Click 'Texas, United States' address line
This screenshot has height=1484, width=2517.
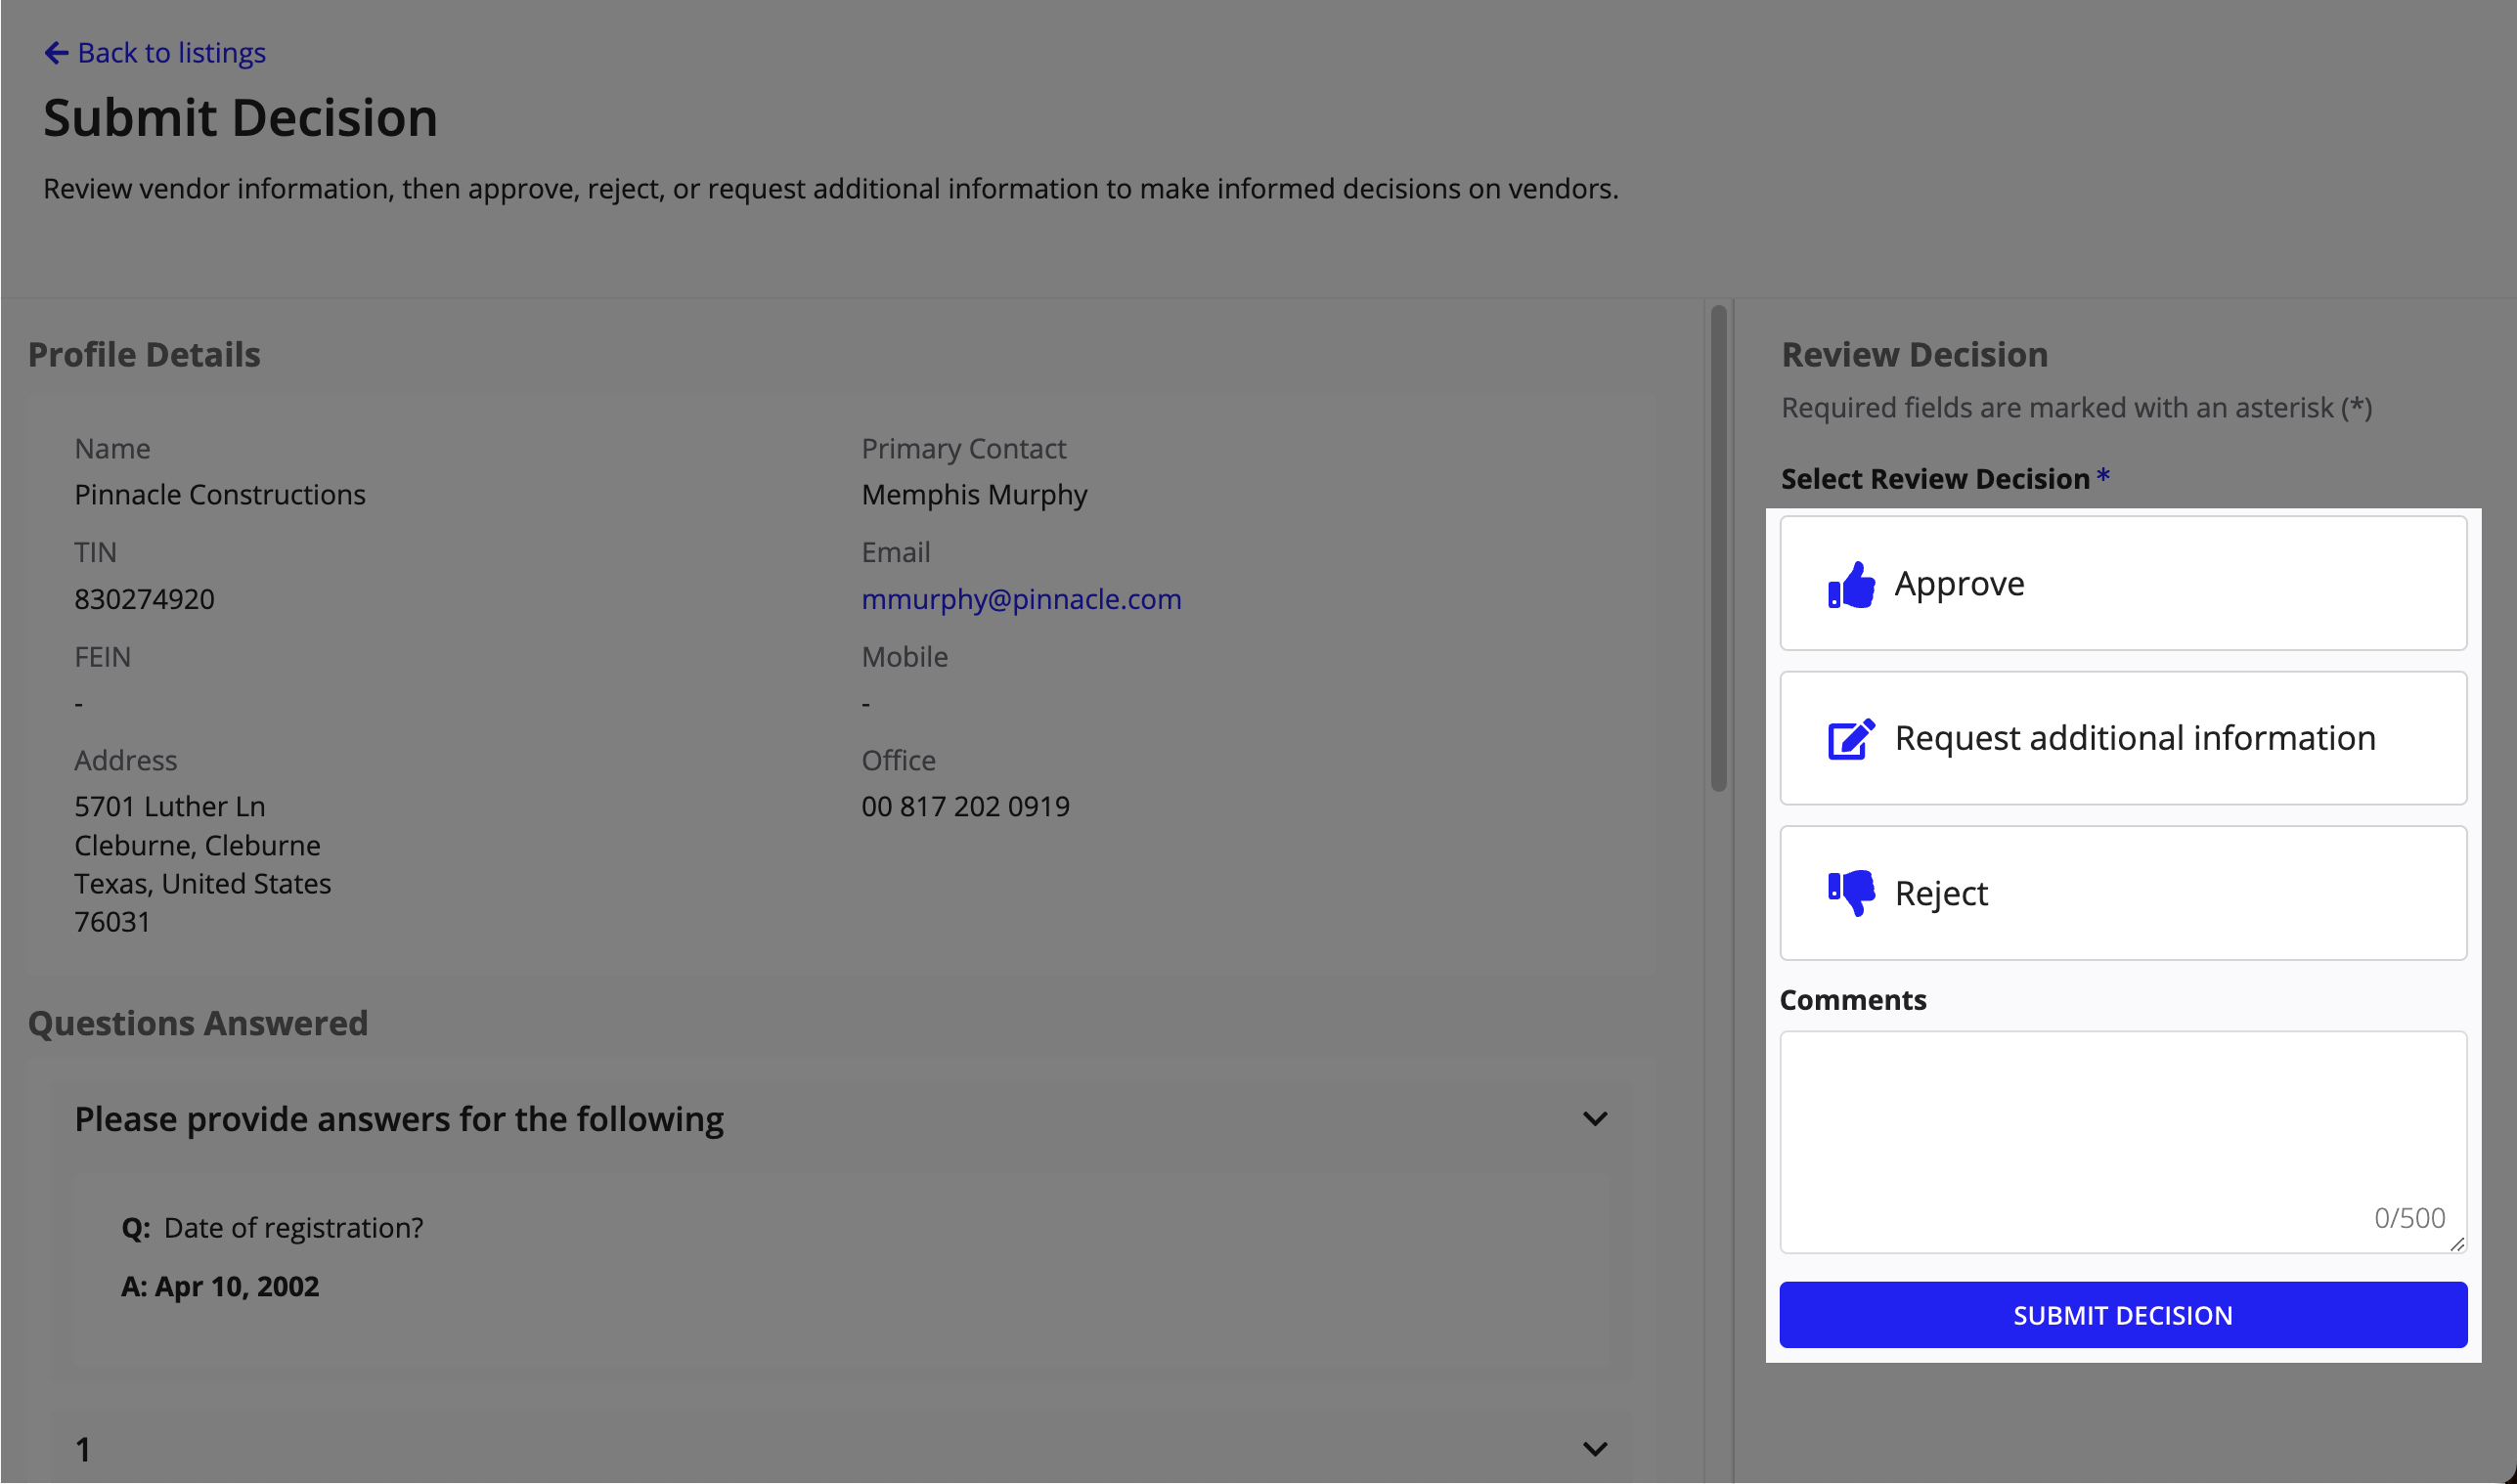tap(202, 884)
